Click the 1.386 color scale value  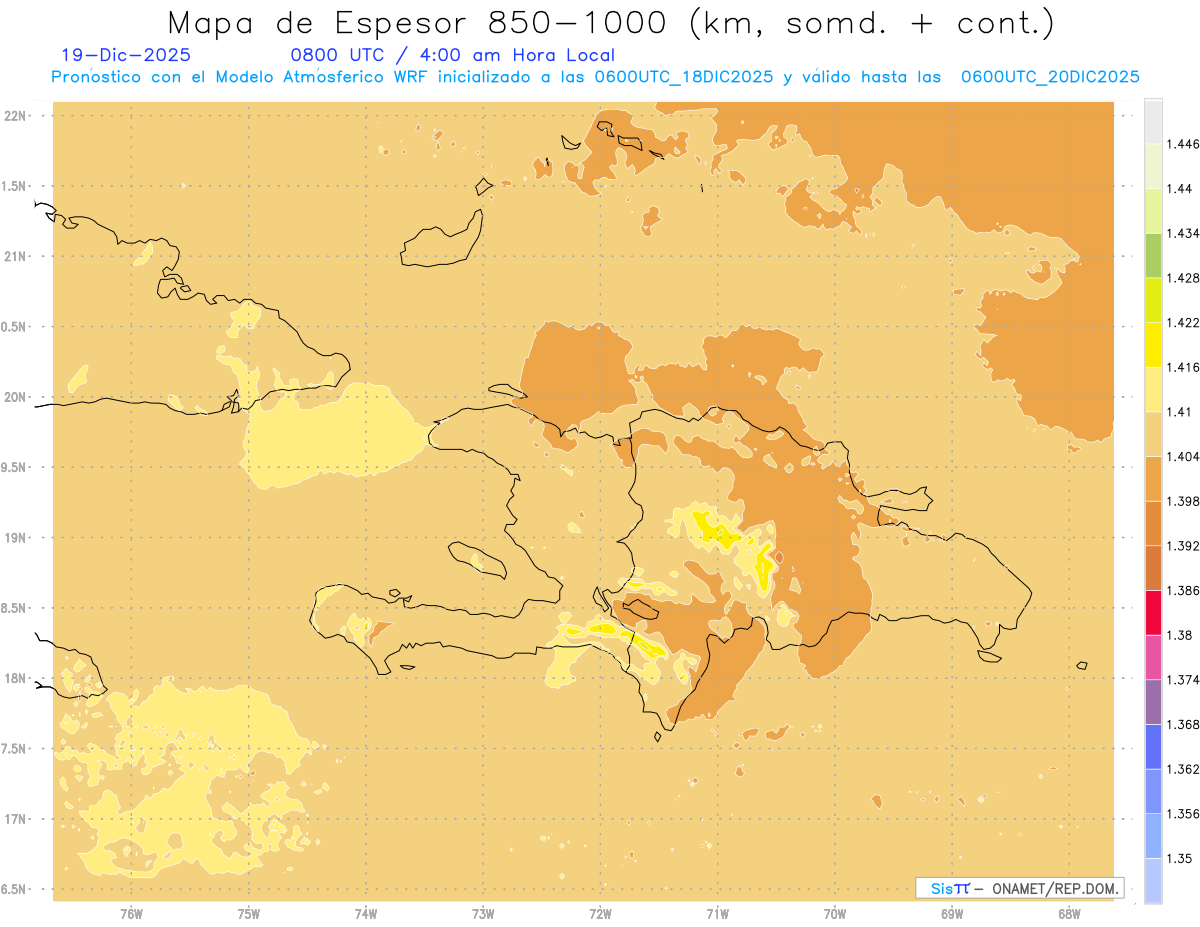pos(1184,590)
